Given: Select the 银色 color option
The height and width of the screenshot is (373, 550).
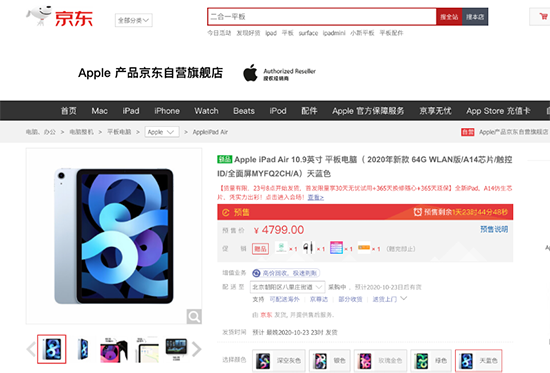Looking at the screenshot, I should tap(330, 361).
